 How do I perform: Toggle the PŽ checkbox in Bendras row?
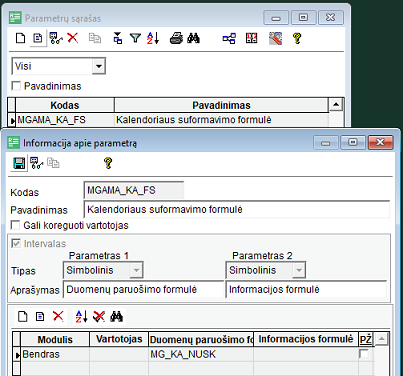coord(364,354)
